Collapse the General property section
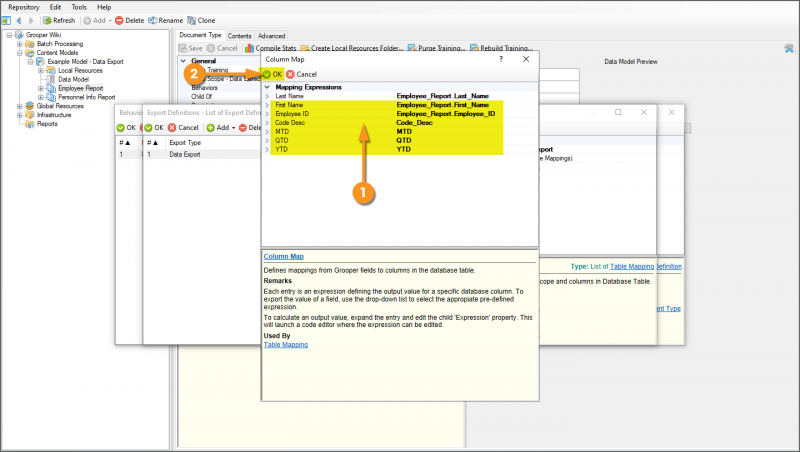Screen dimensions: 800x452 click(x=183, y=61)
